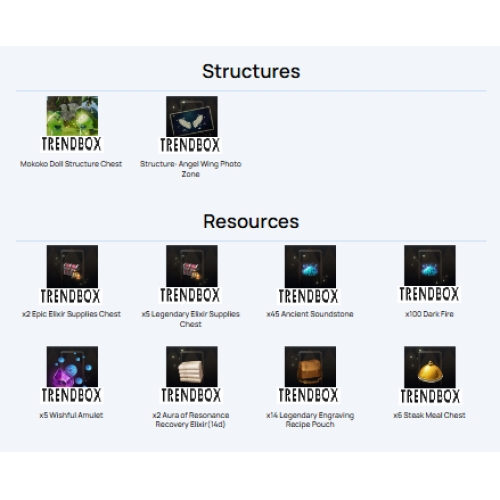Click the x45 Ancient Soundstone label
500x500 pixels.
pyautogui.click(x=310, y=314)
